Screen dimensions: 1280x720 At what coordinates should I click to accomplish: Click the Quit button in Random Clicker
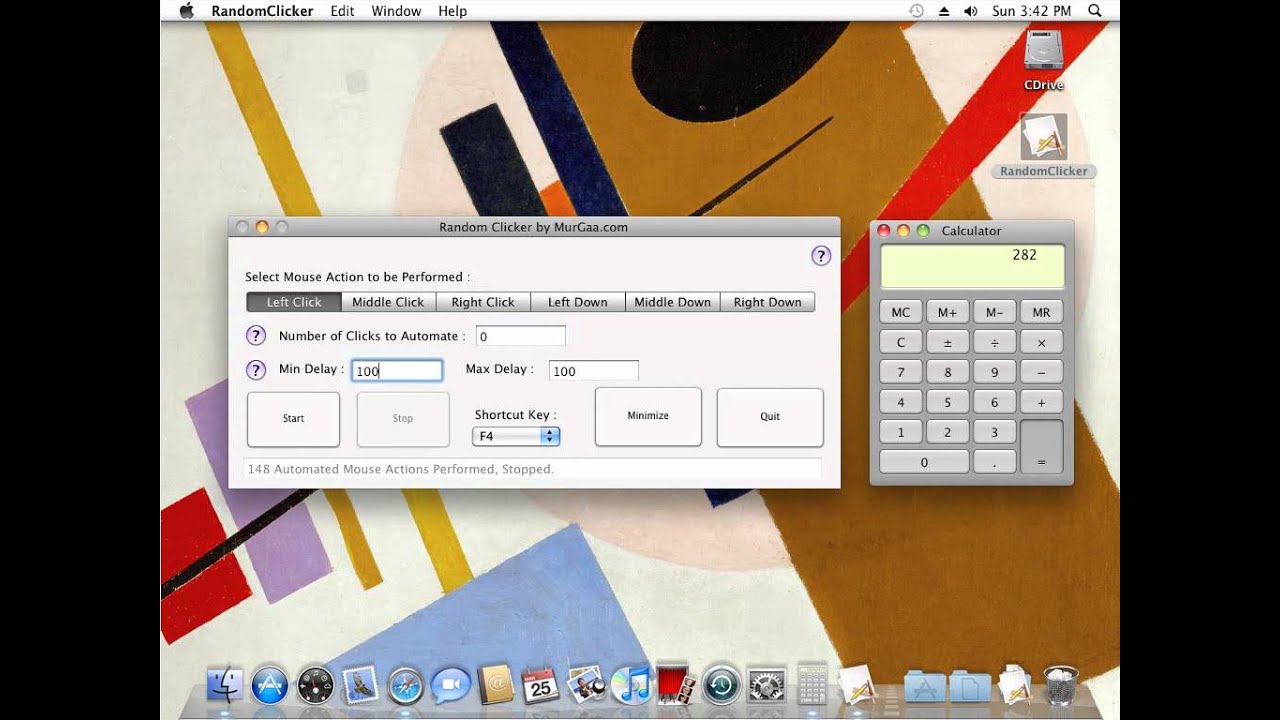(x=770, y=417)
